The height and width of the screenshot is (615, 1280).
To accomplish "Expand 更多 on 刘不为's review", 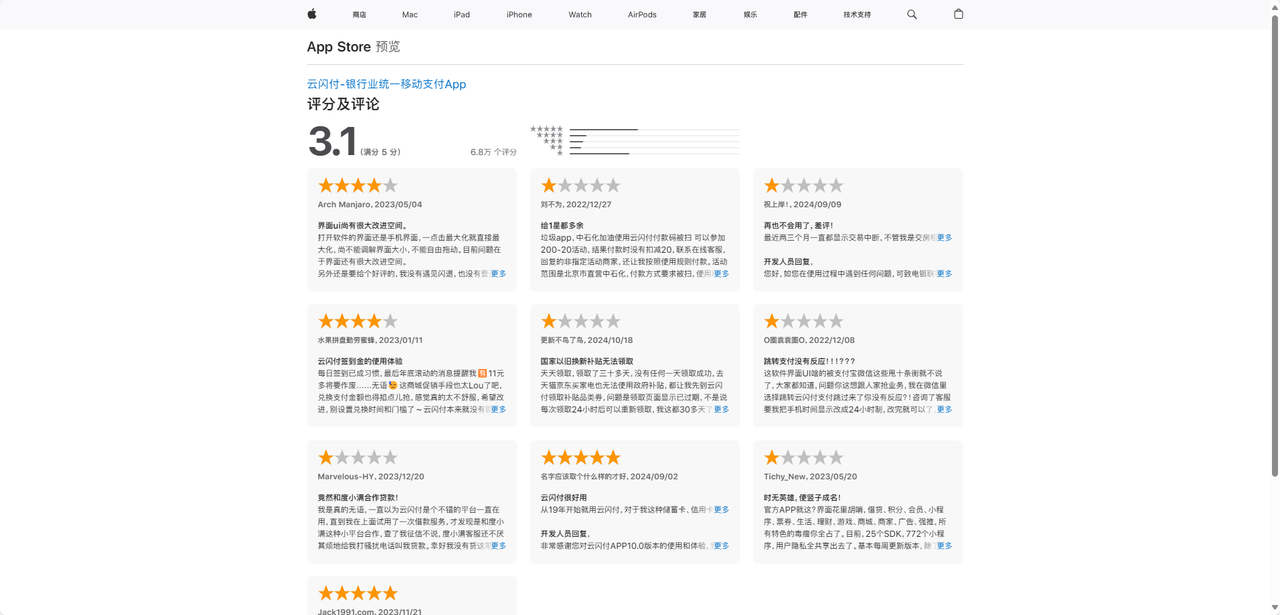I will pyautogui.click(x=721, y=274).
